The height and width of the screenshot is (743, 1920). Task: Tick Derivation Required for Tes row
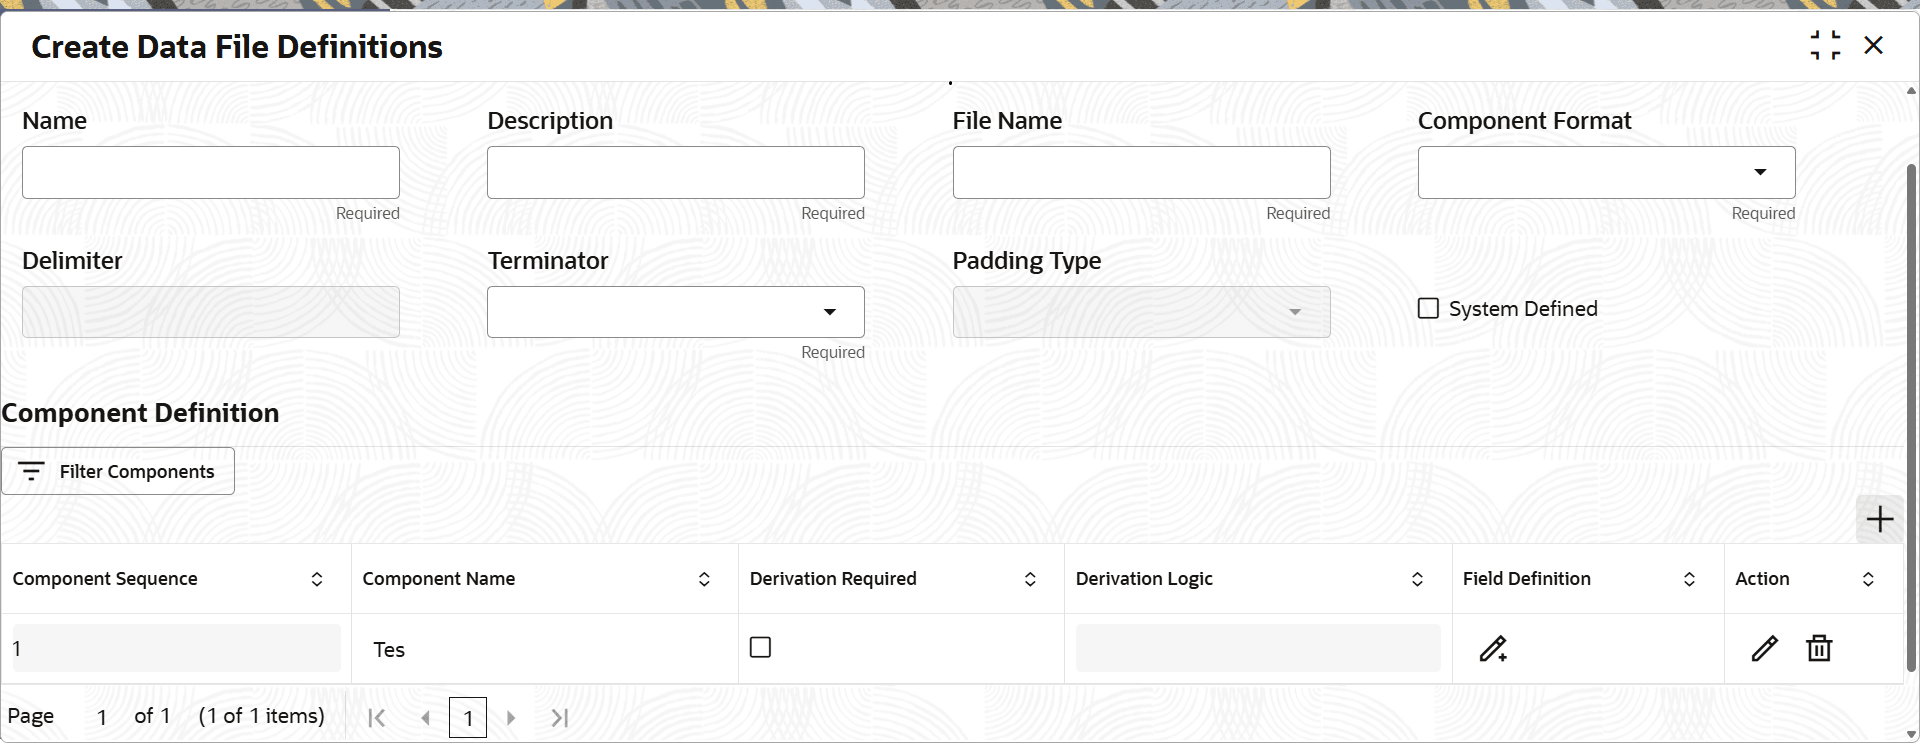pos(760,647)
